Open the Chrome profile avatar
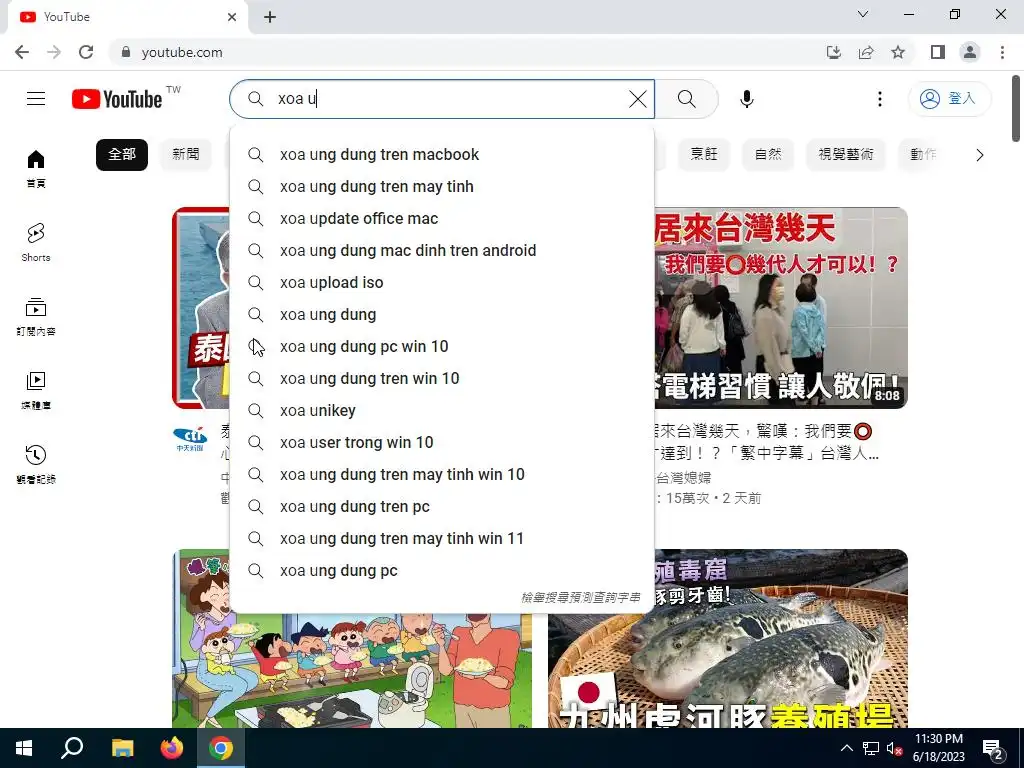Image resolution: width=1024 pixels, height=768 pixels. pos(970,52)
